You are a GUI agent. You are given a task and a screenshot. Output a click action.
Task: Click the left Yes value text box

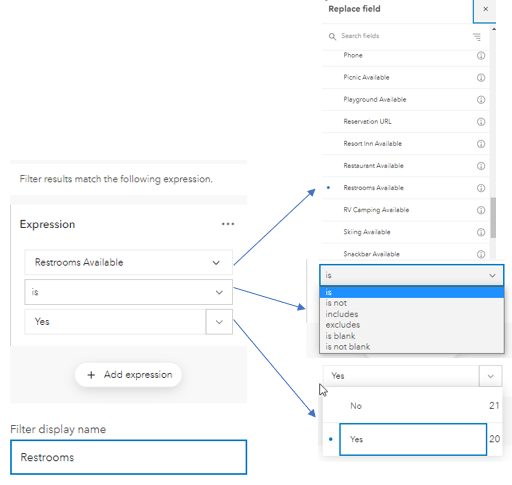pos(115,322)
